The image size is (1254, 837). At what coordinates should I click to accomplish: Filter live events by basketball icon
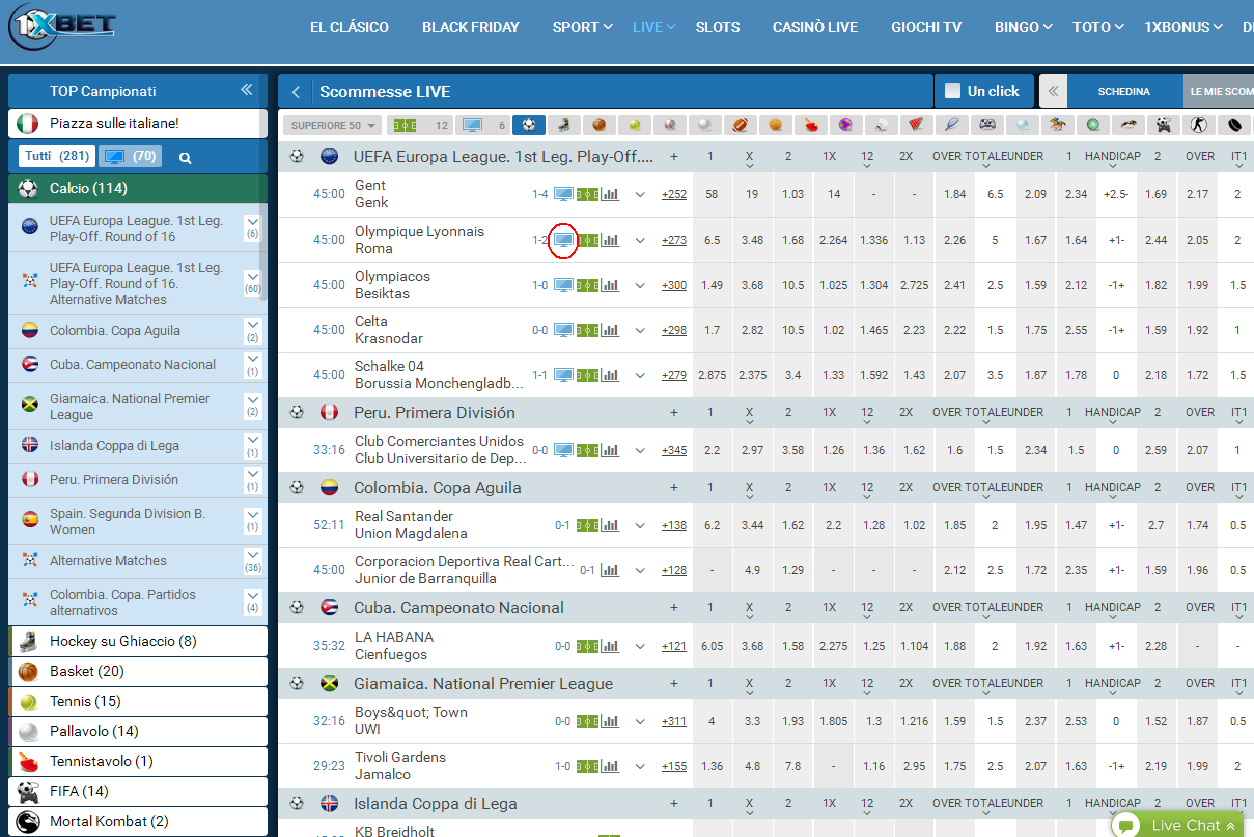click(x=599, y=125)
